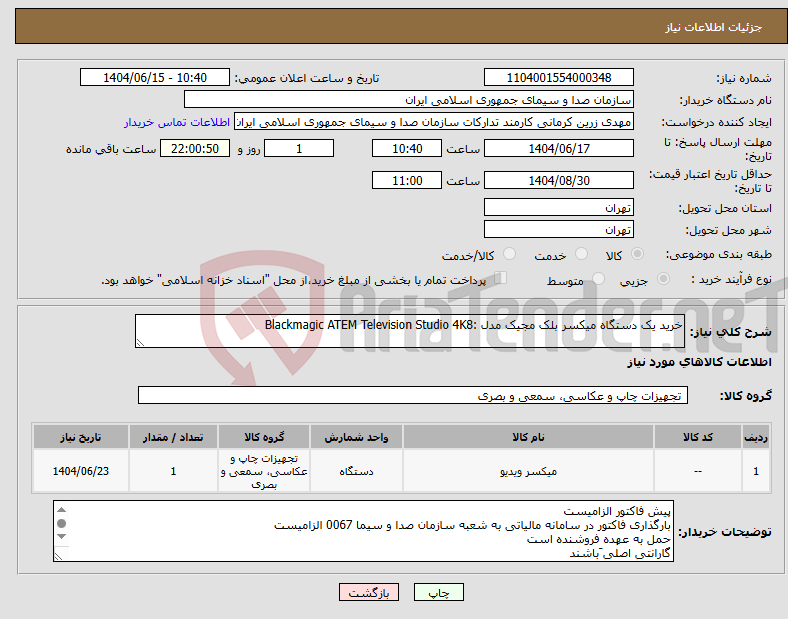Click the واحد شمارش column header
The image size is (788, 619).
coord(356,437)
